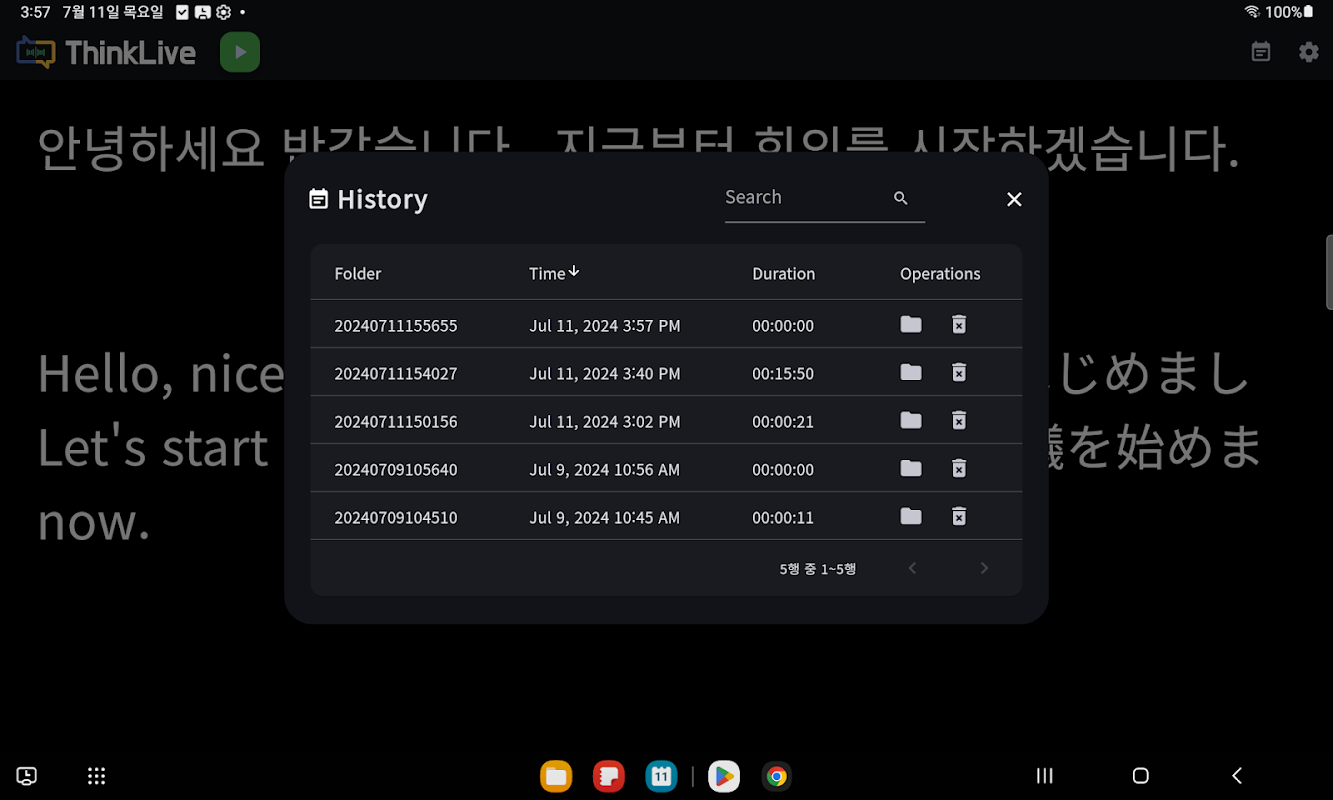Open folder for recording 20240711150156
Screen dimensions: 1333x800
pos(910,420)
